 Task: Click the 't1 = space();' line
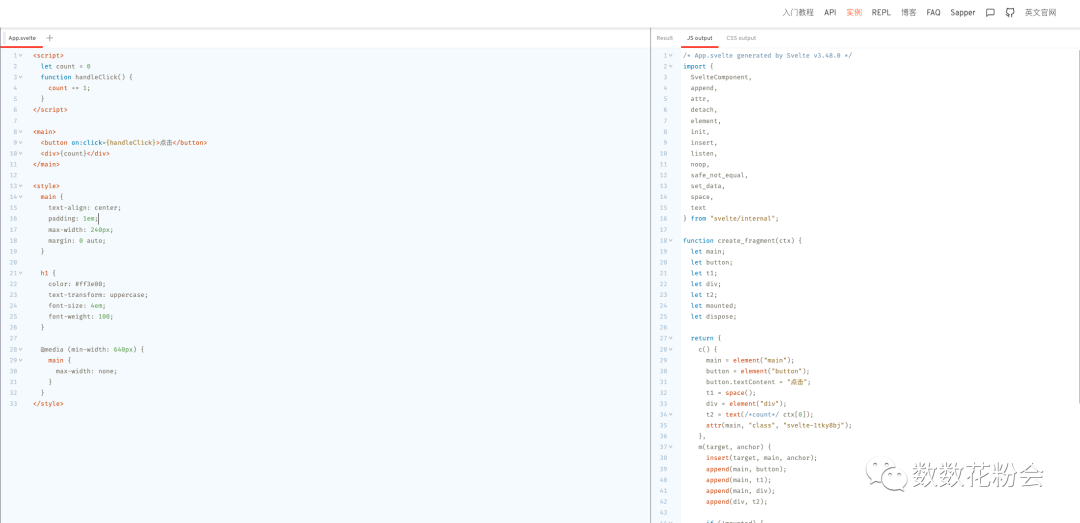pos(730,393)
